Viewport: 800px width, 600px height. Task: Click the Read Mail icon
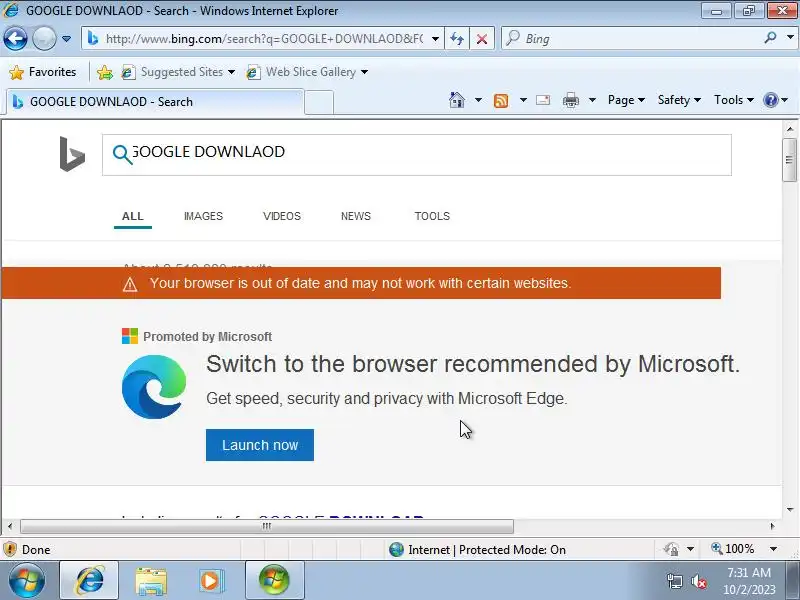pyautogui.click(x=543, y=100)
